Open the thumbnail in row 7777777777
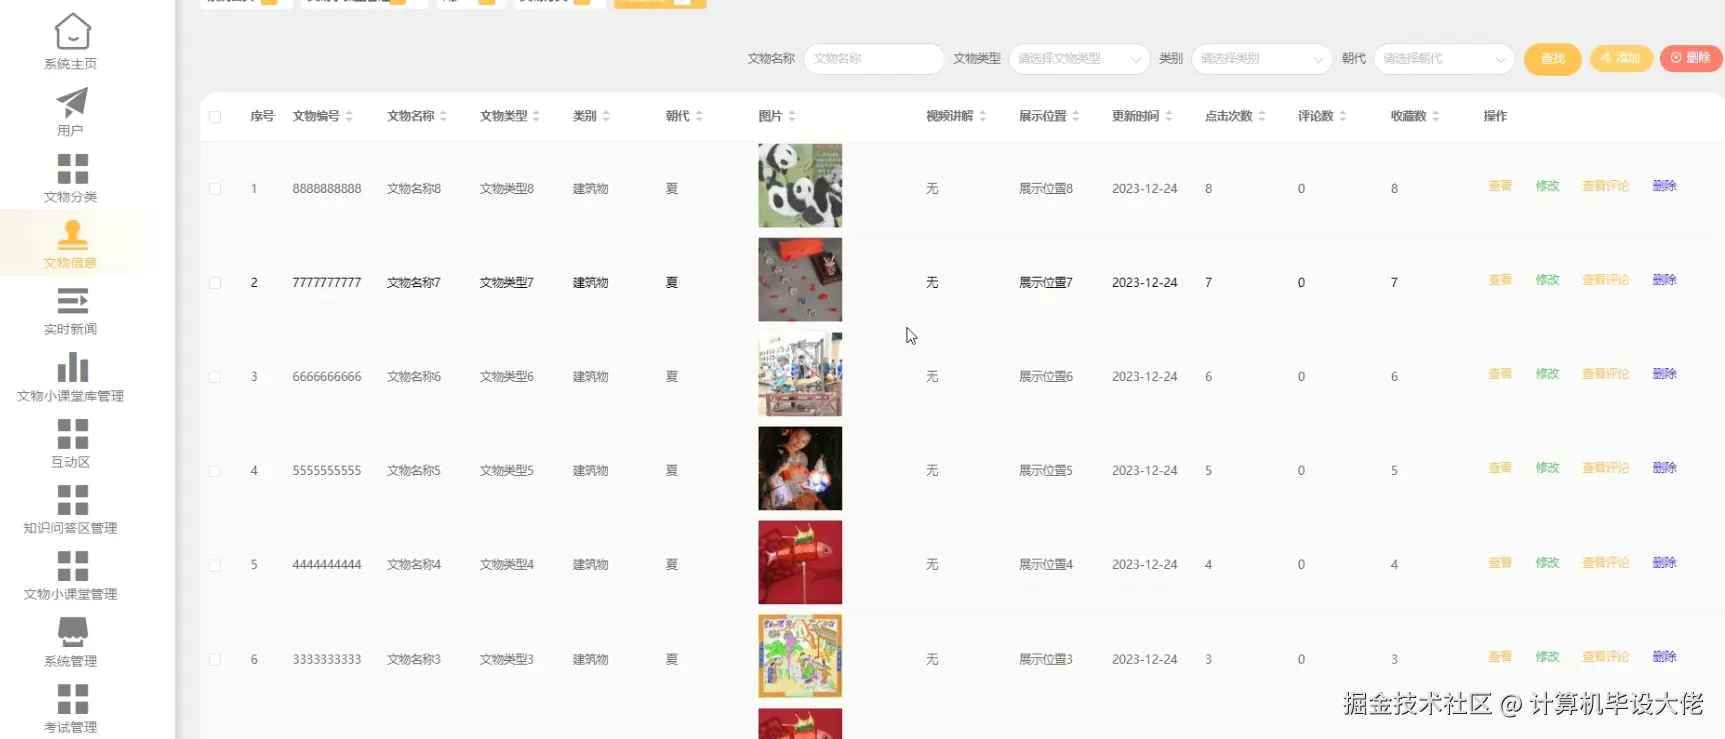This screenshot has height=739, width=1725. tap(800, 280)
